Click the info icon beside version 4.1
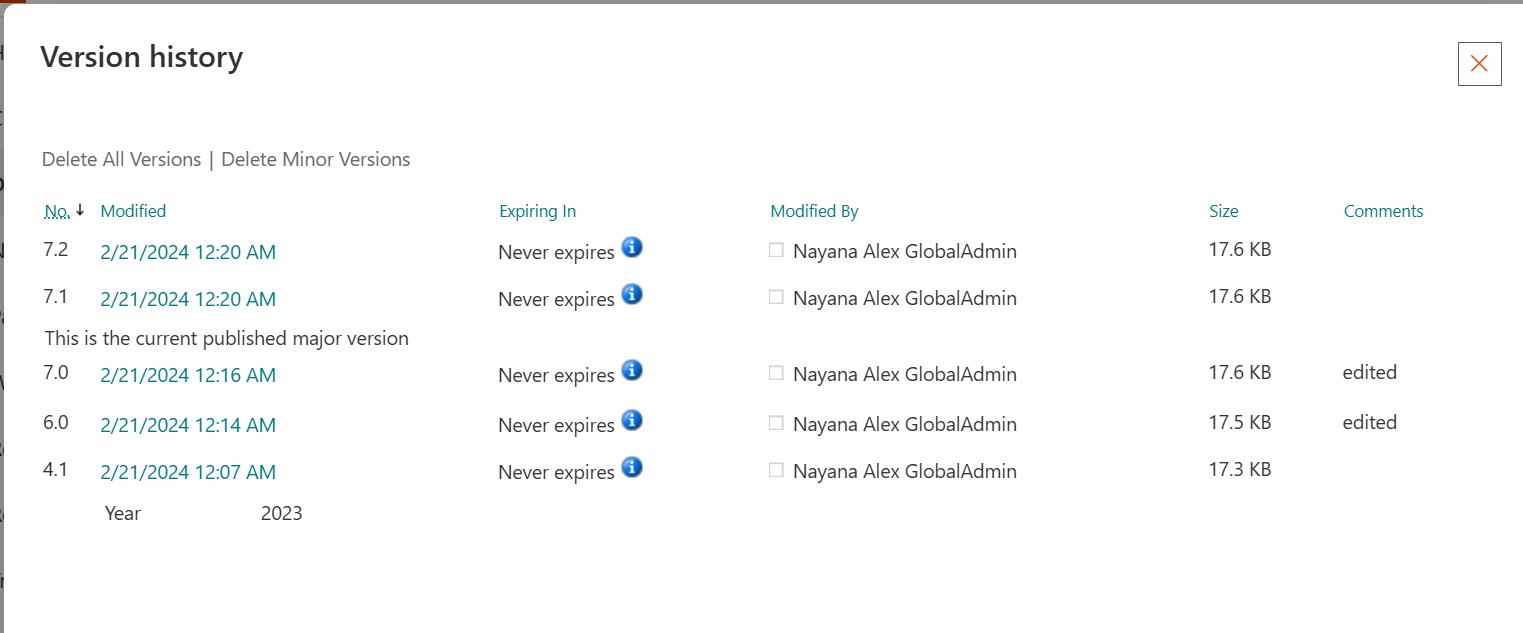The height and width of the screenshot is (633, 1523). coord(632,467)
